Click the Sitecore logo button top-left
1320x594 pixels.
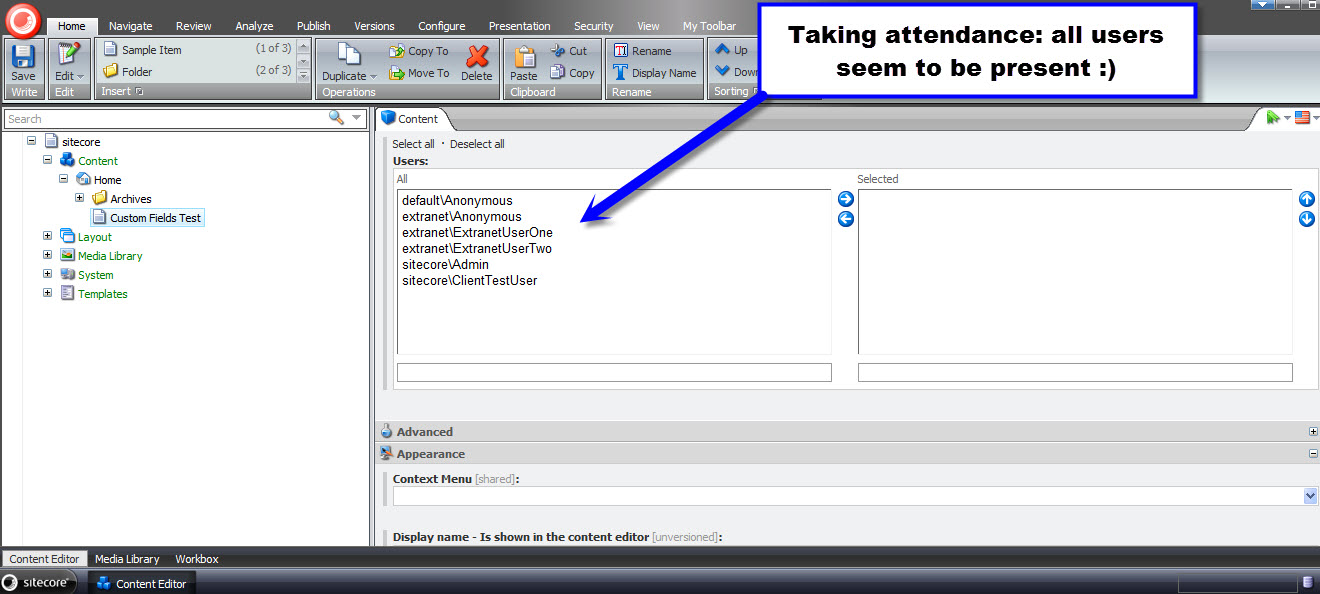click(x=22, y=19)
